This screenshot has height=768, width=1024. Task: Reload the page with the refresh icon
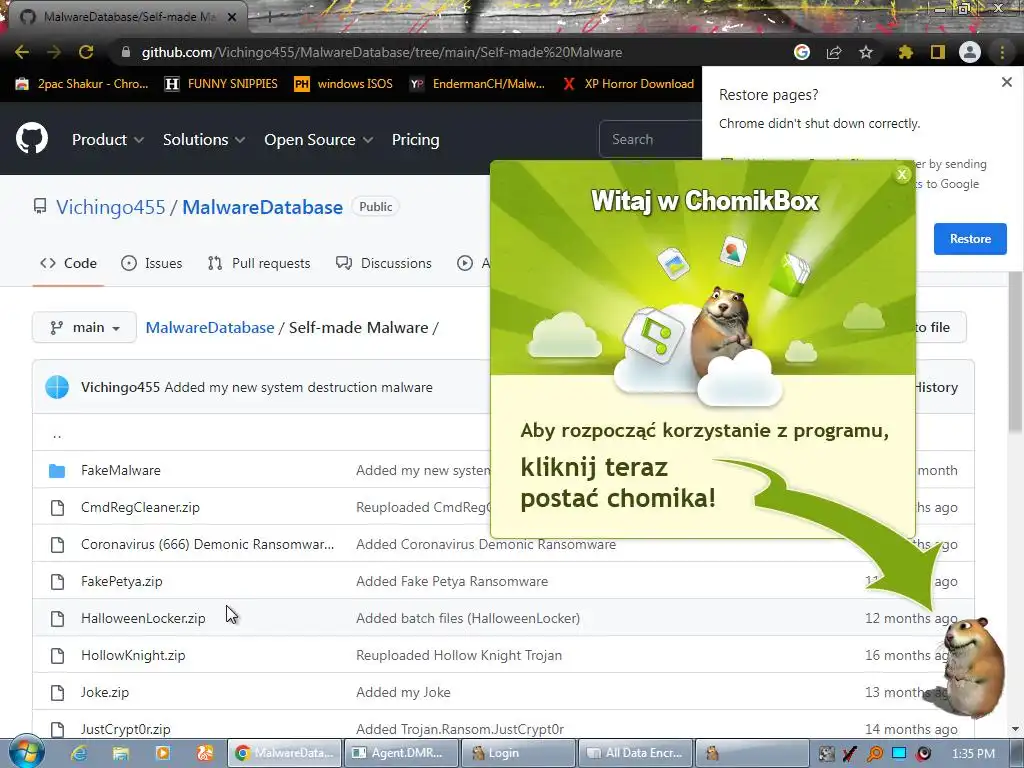(x=86, y=52)
